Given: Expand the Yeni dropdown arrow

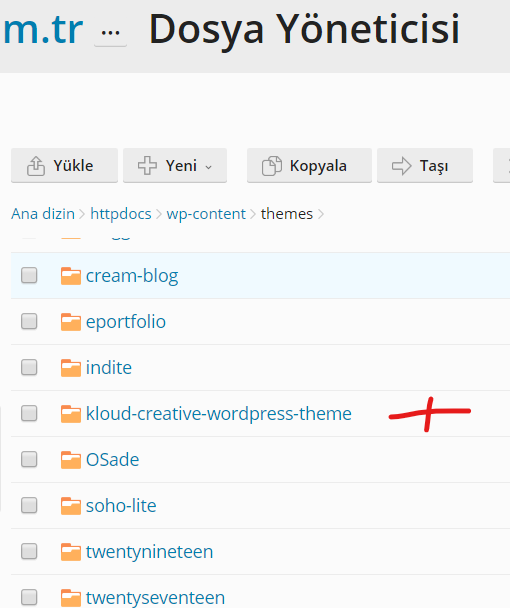Looking at the screenshot, I should (209, 167).
